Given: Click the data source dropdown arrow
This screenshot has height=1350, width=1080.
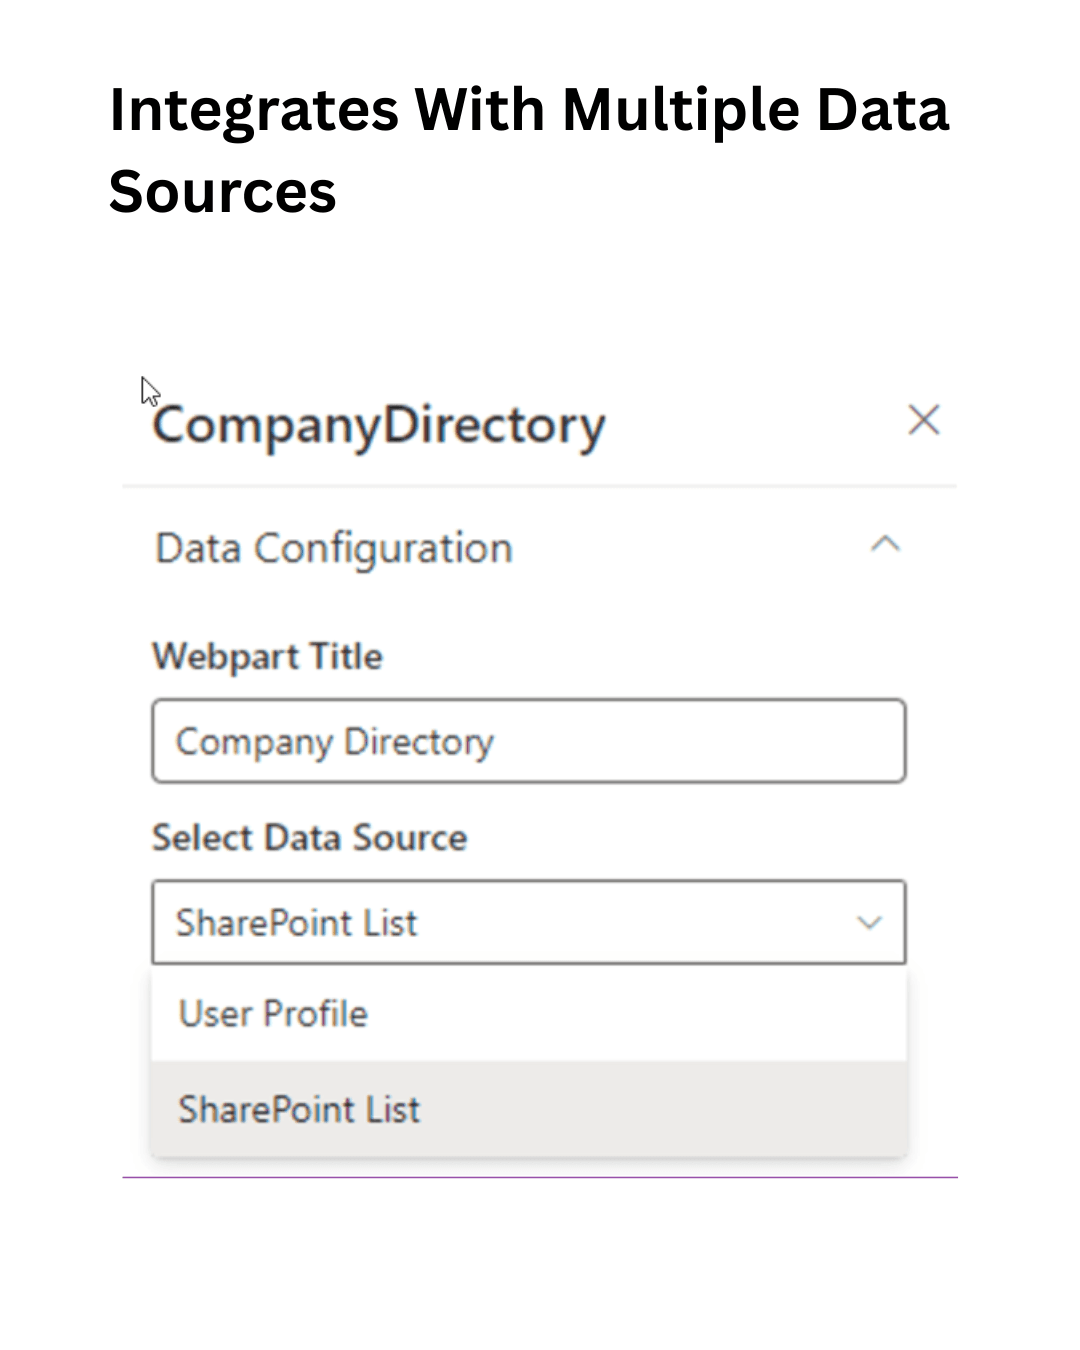Looking at the screenshot, I should coord(869,922).
